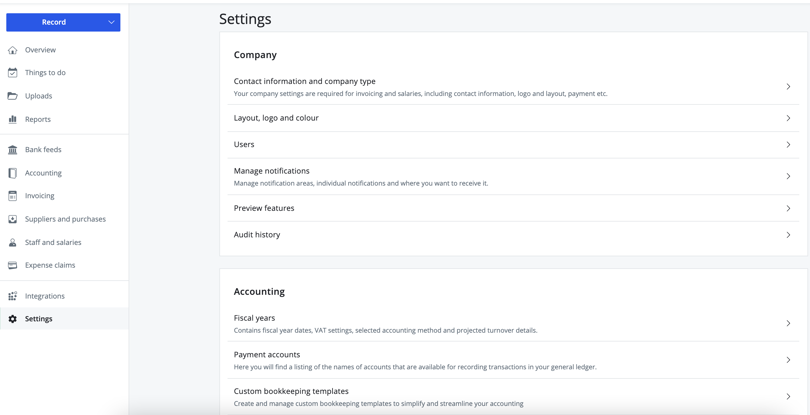This screenshot has width=810, height=415.
Task: Select the Reports bar chart icon
Action: 13,119
